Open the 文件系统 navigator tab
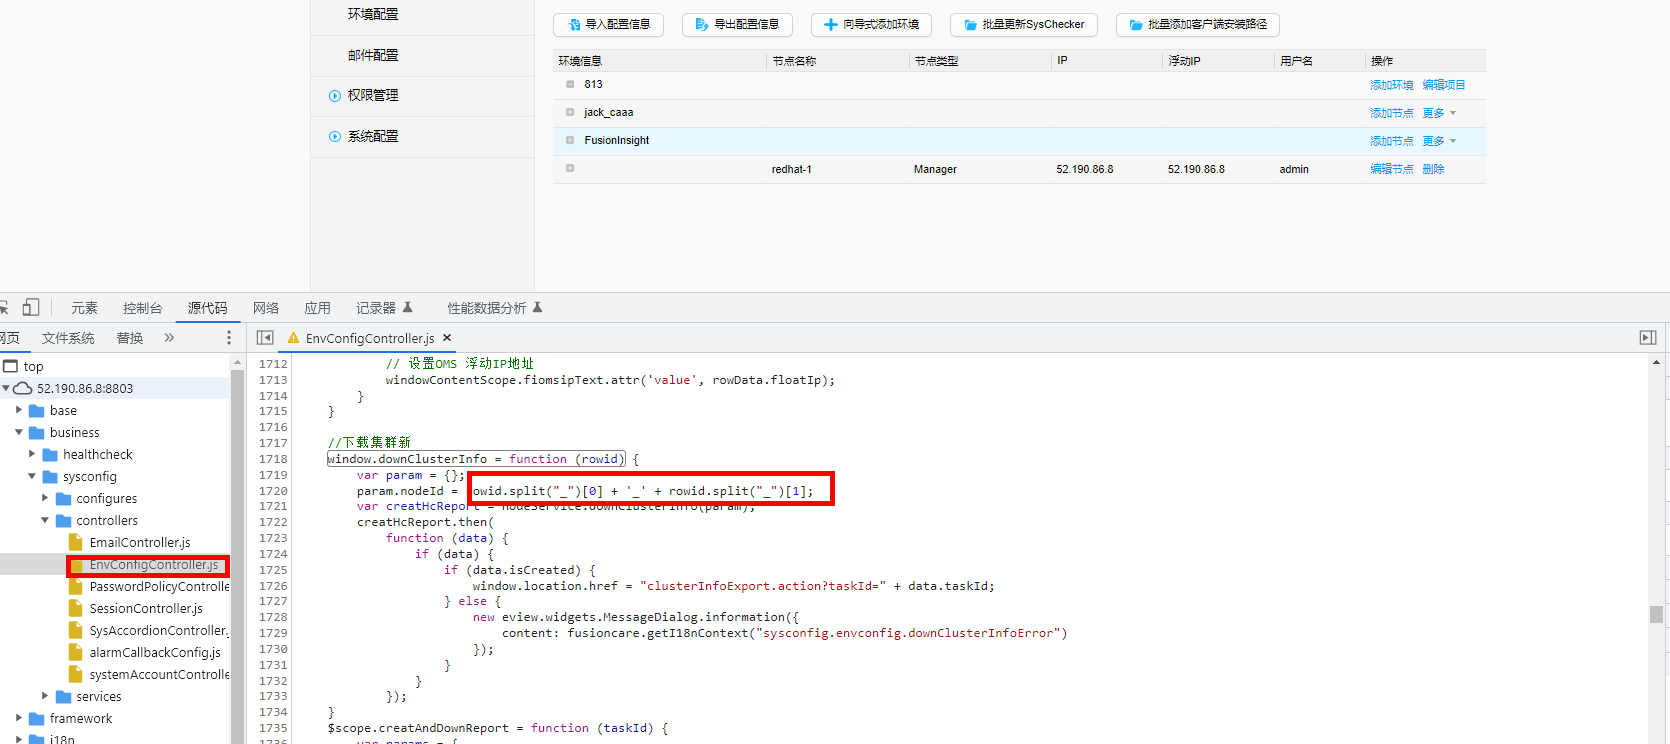The image size is (1670, 744). click(68, 338)
